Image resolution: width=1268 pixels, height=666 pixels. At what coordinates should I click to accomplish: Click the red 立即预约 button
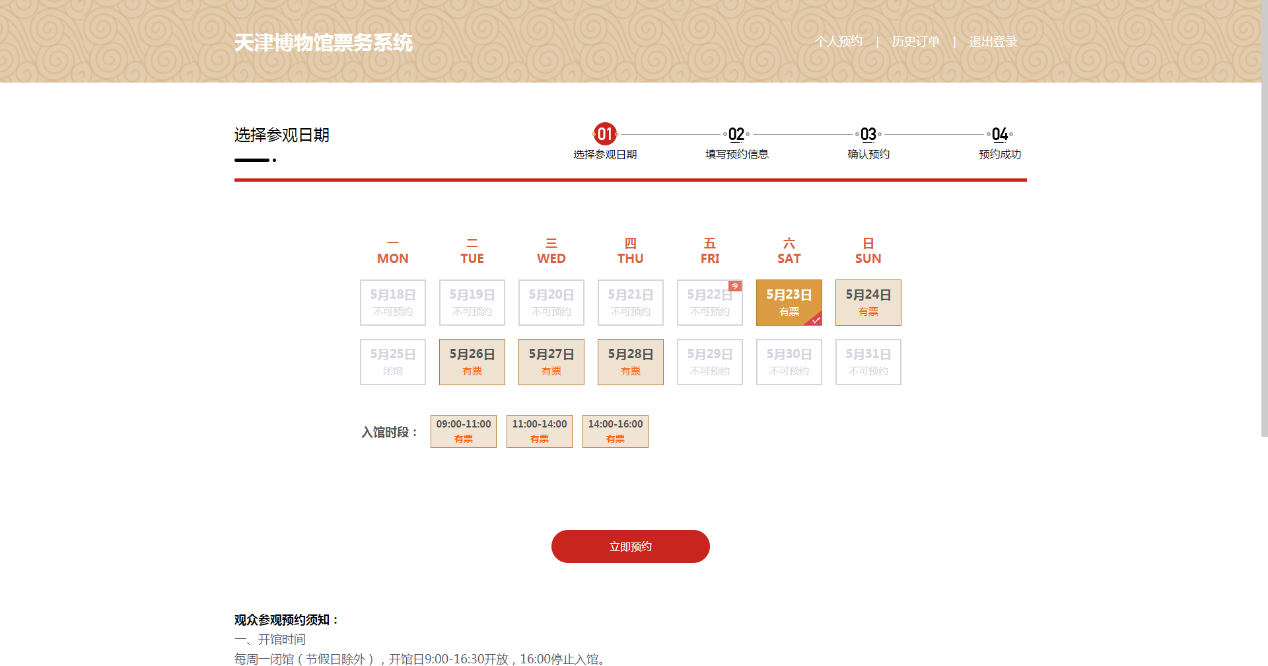(630, 547)
